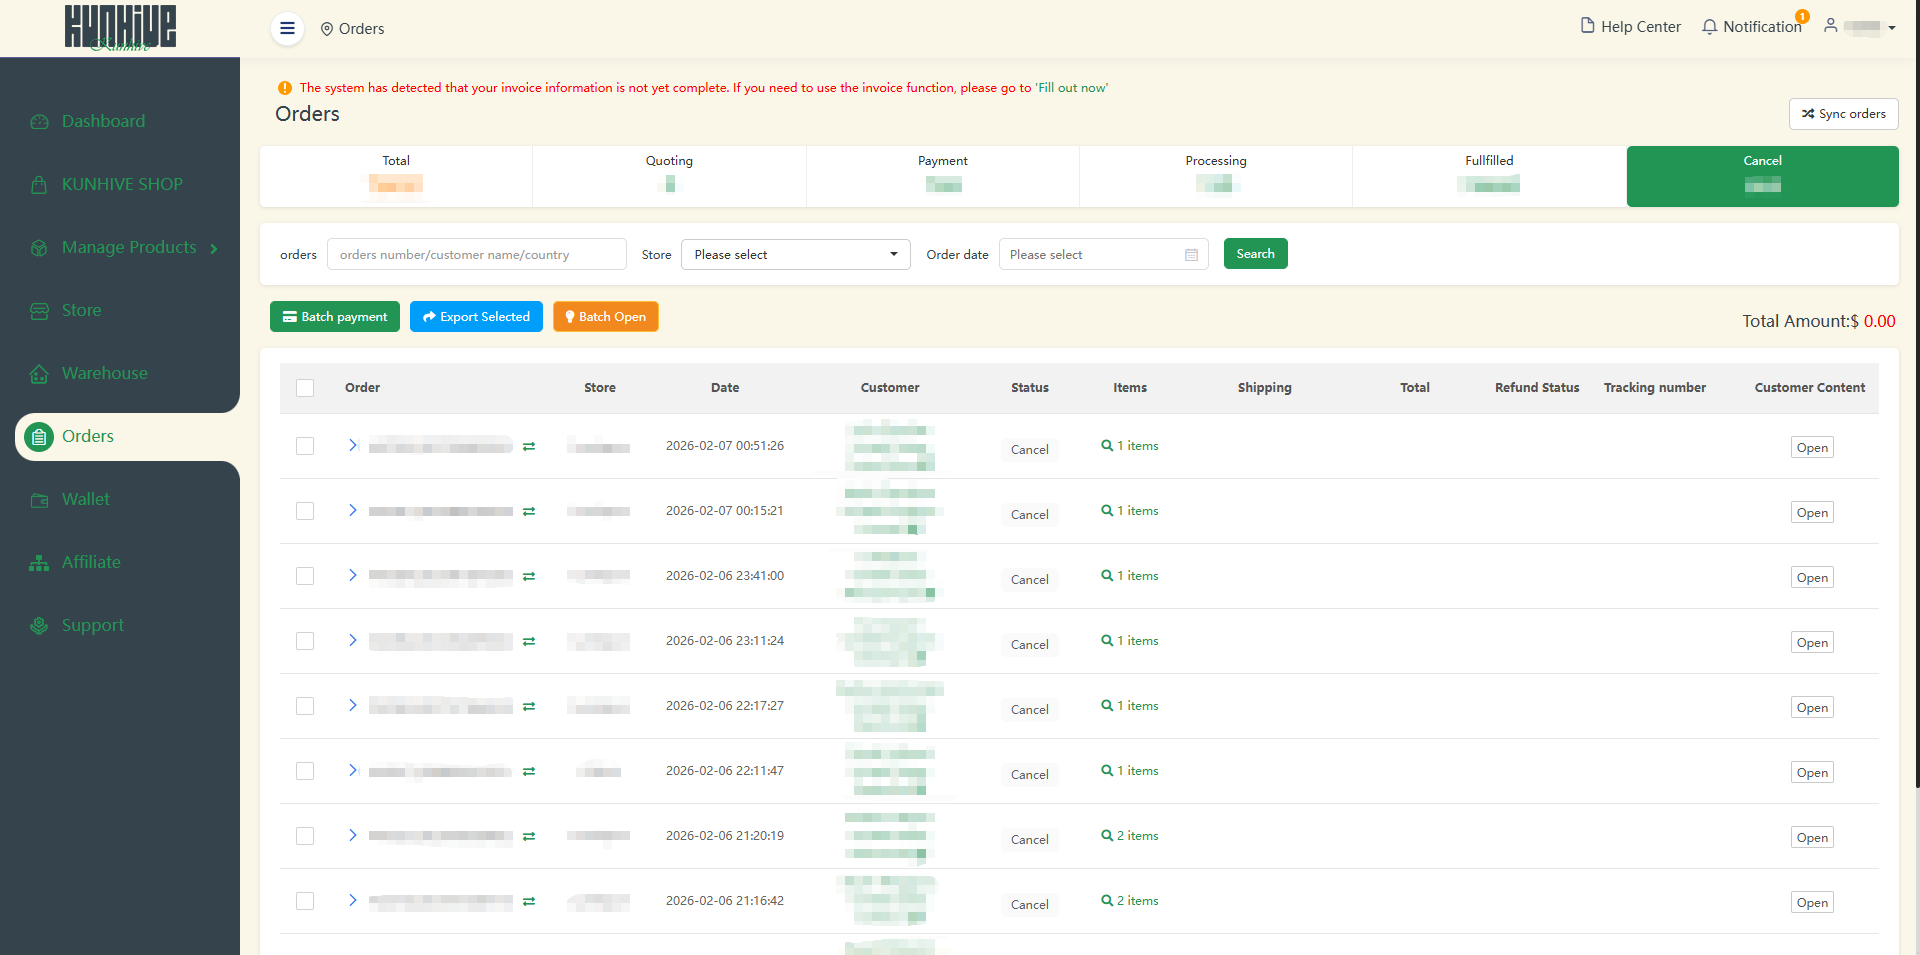1920x955 pixels.
Task: Open the Store 'Please select' dropdown
Action: pos(795,255)
